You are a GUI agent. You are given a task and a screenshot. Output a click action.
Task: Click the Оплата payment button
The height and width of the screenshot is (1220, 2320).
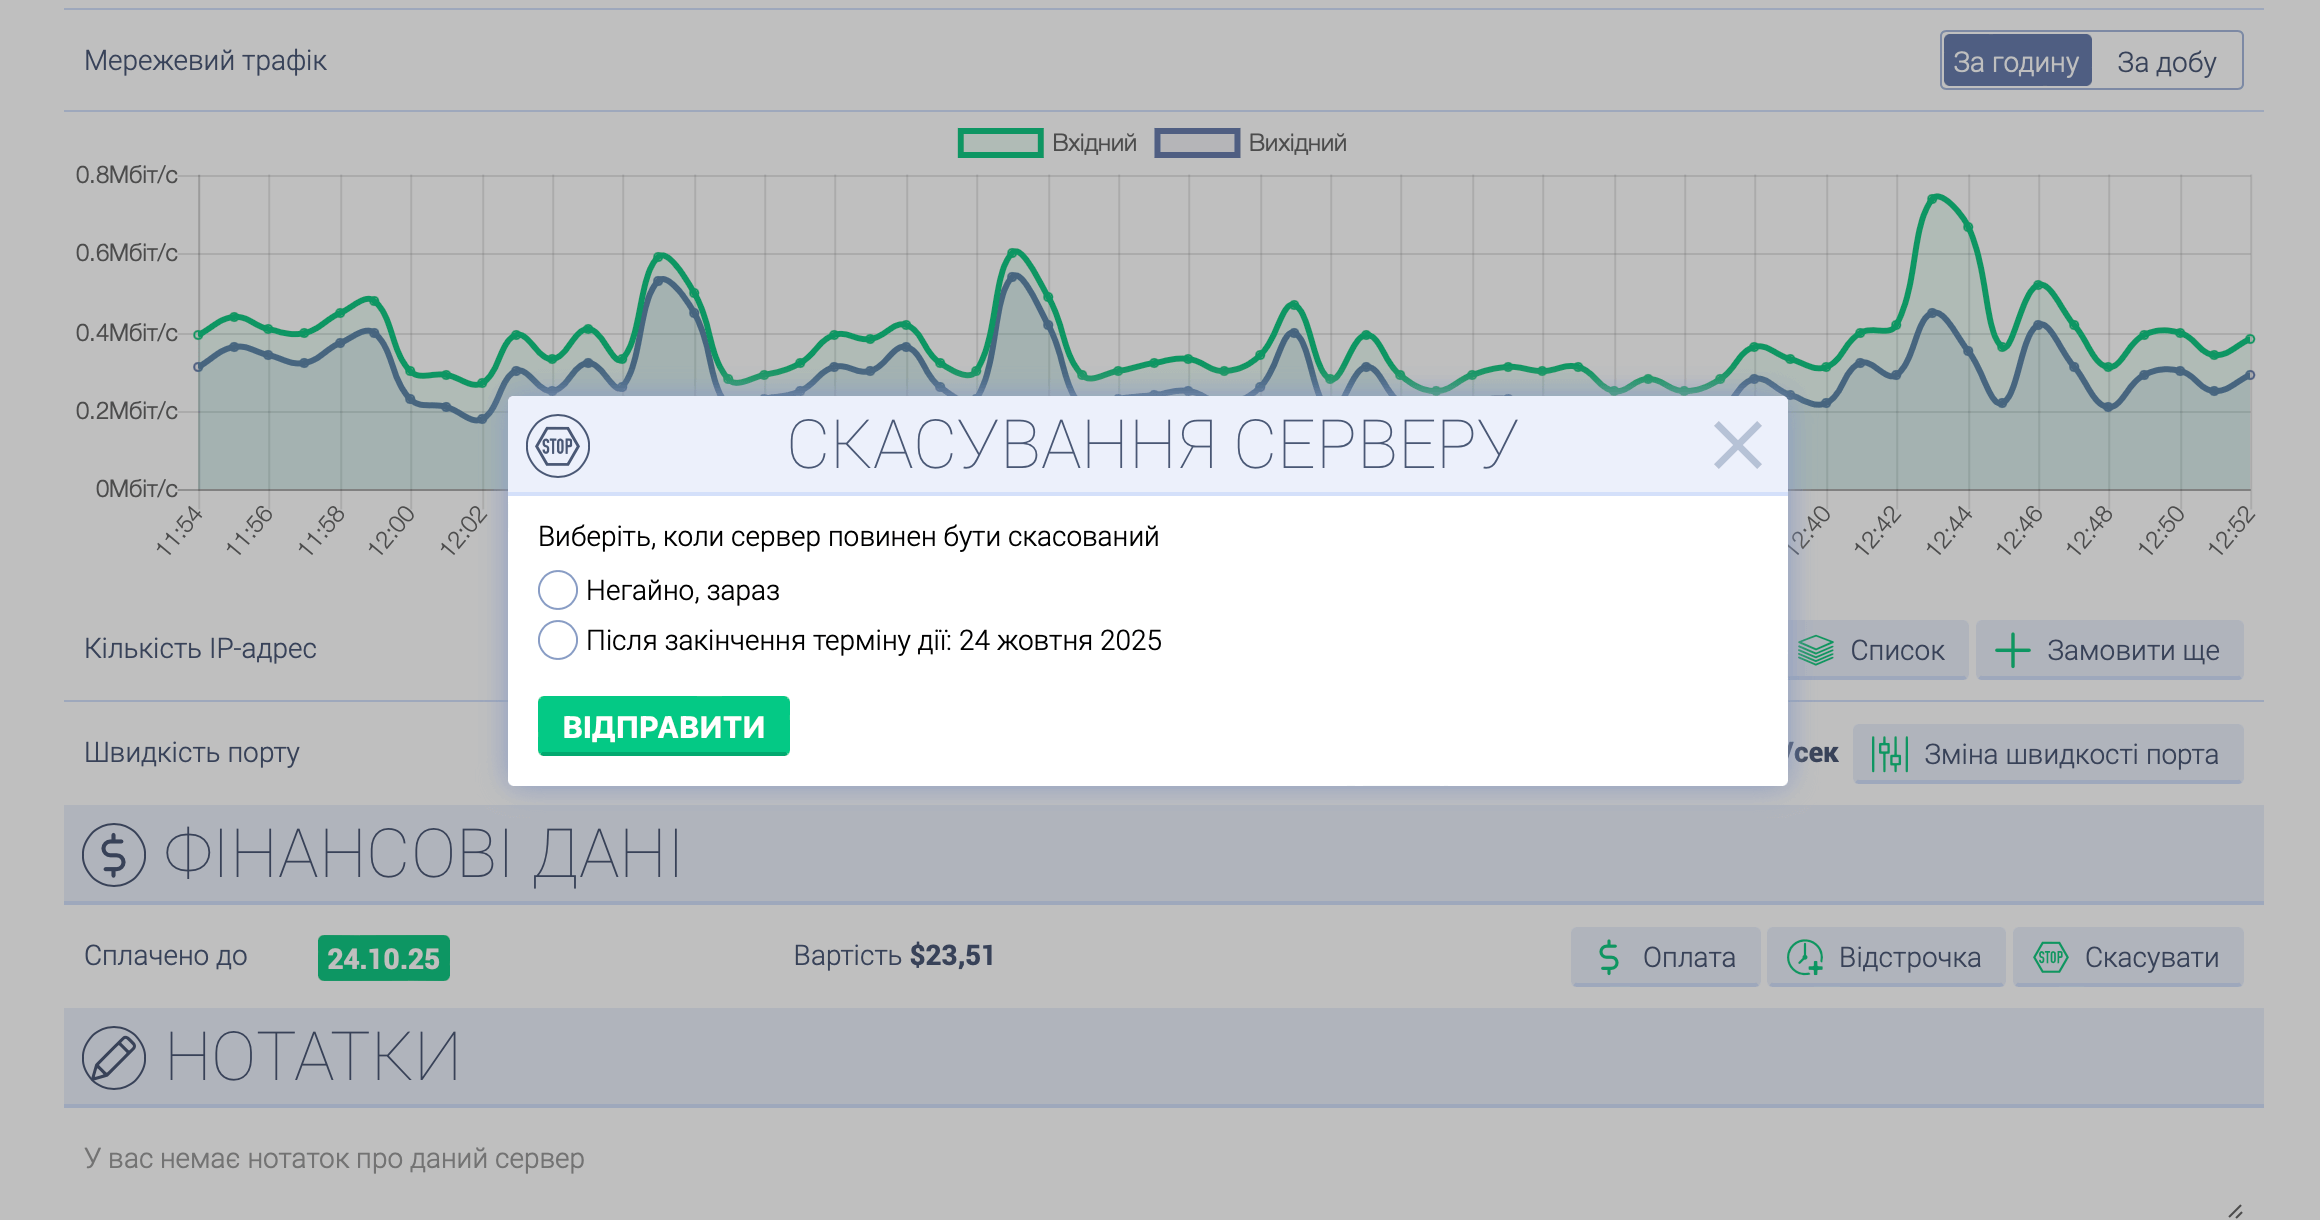(x=1666, y=957)
